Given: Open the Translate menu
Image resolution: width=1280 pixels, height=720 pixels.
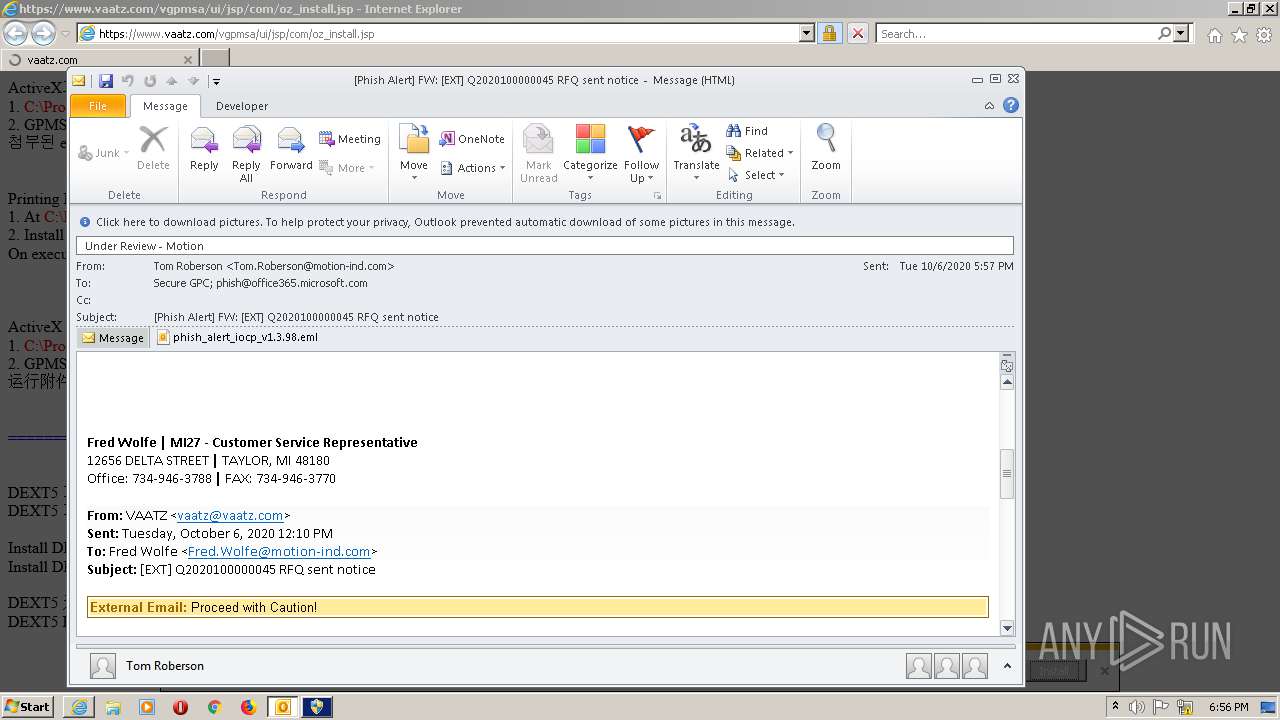Looking at the screenshot, I should [696, 153].
